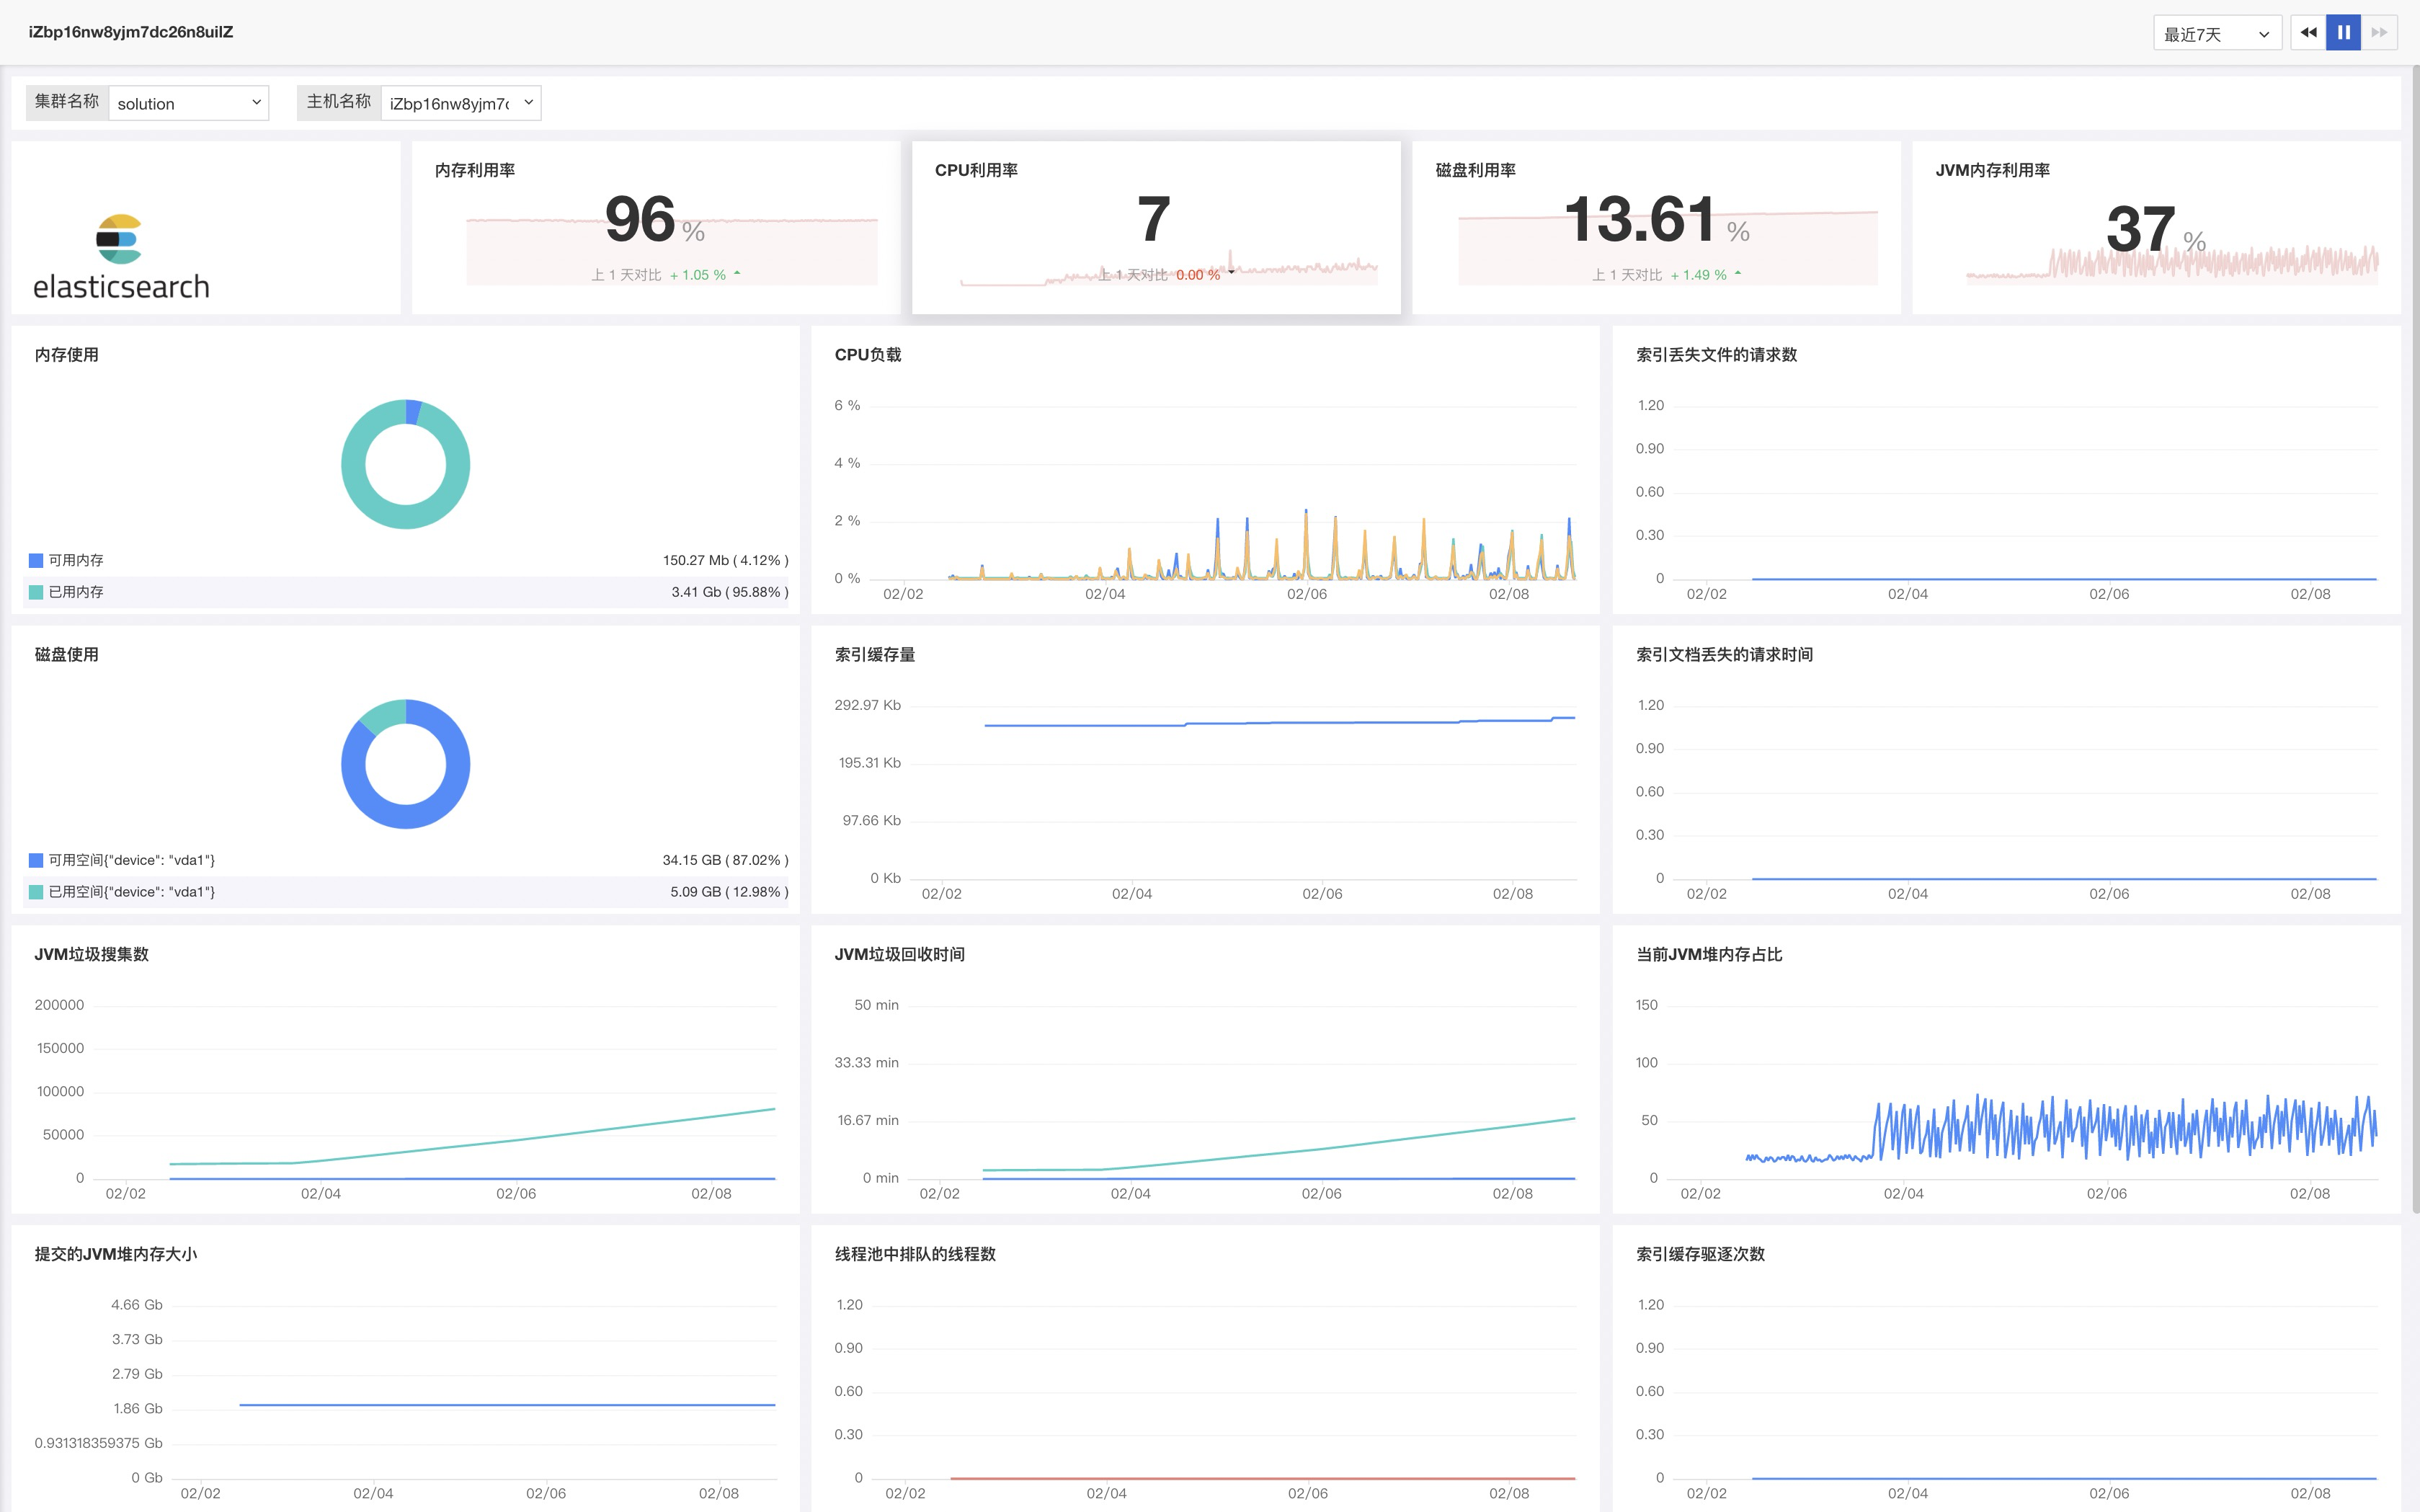This screenshot has height=1512, width=2420.
Task: Click the disk usage up-arrow trend indicator
Action: point(1738,273)
